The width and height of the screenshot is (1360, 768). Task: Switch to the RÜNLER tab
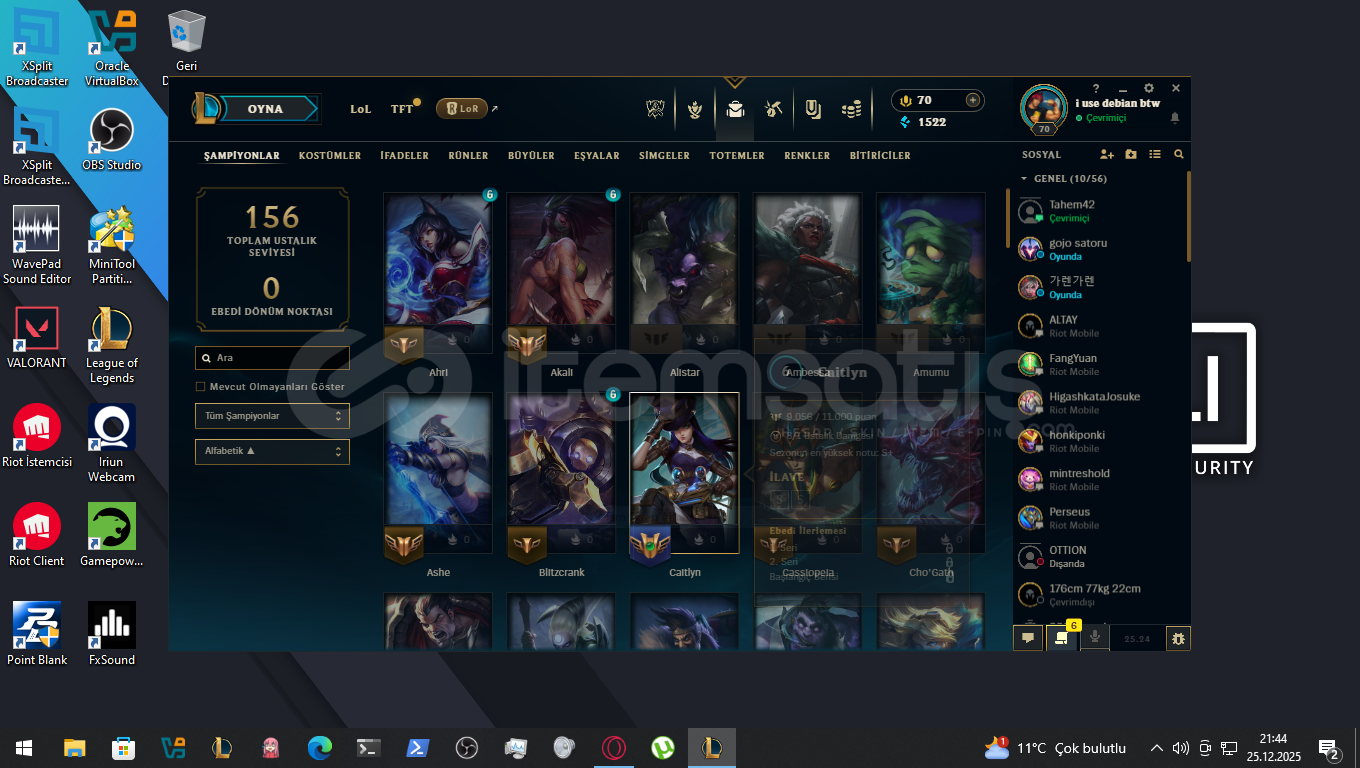pyautogui.click(x=468, y=156)
